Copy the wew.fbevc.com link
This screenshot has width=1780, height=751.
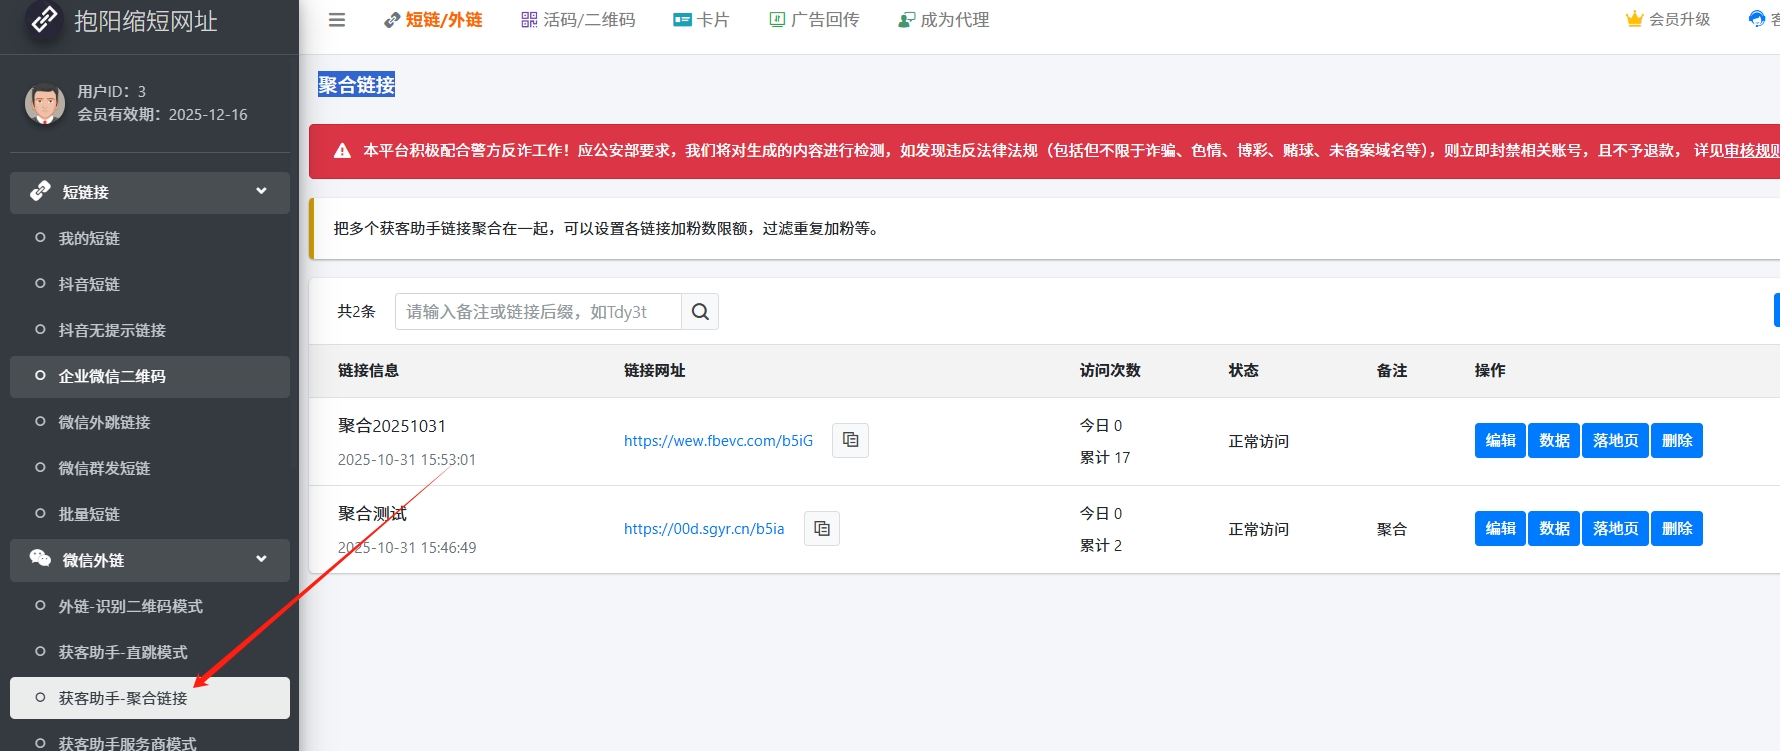pos(850,440)
